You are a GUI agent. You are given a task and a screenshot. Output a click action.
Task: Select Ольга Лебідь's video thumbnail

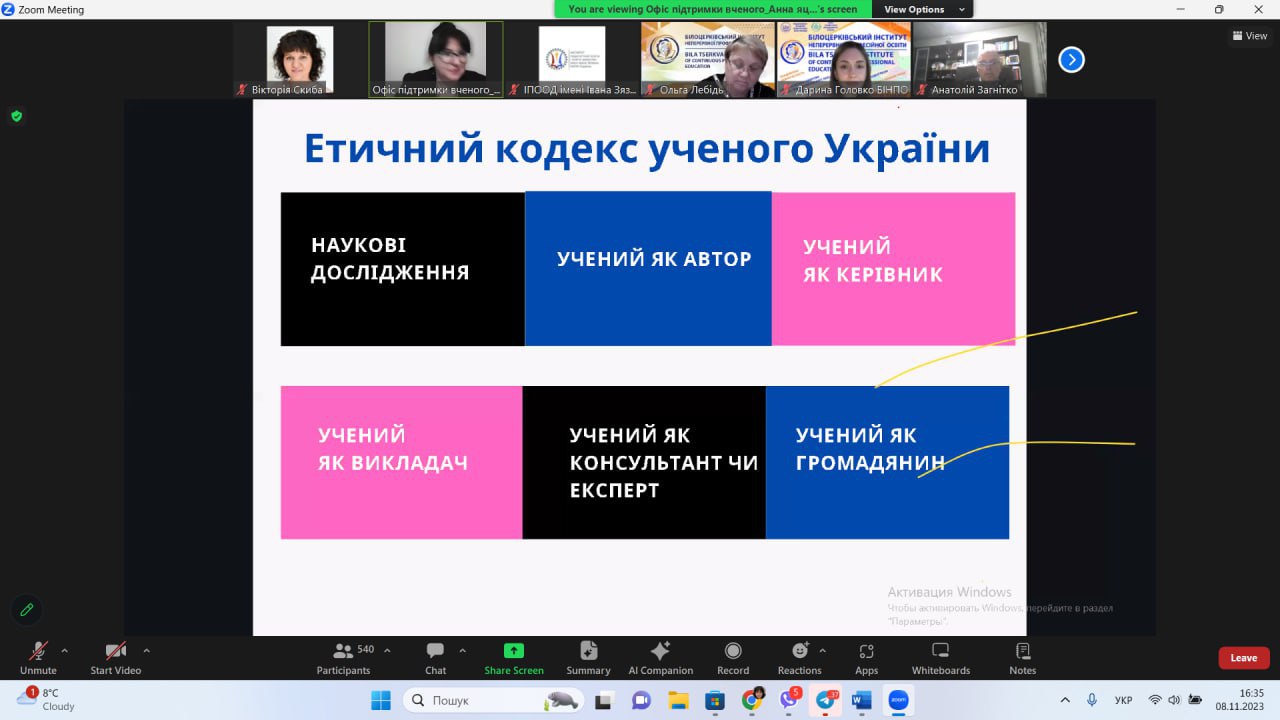coord(708,60)
